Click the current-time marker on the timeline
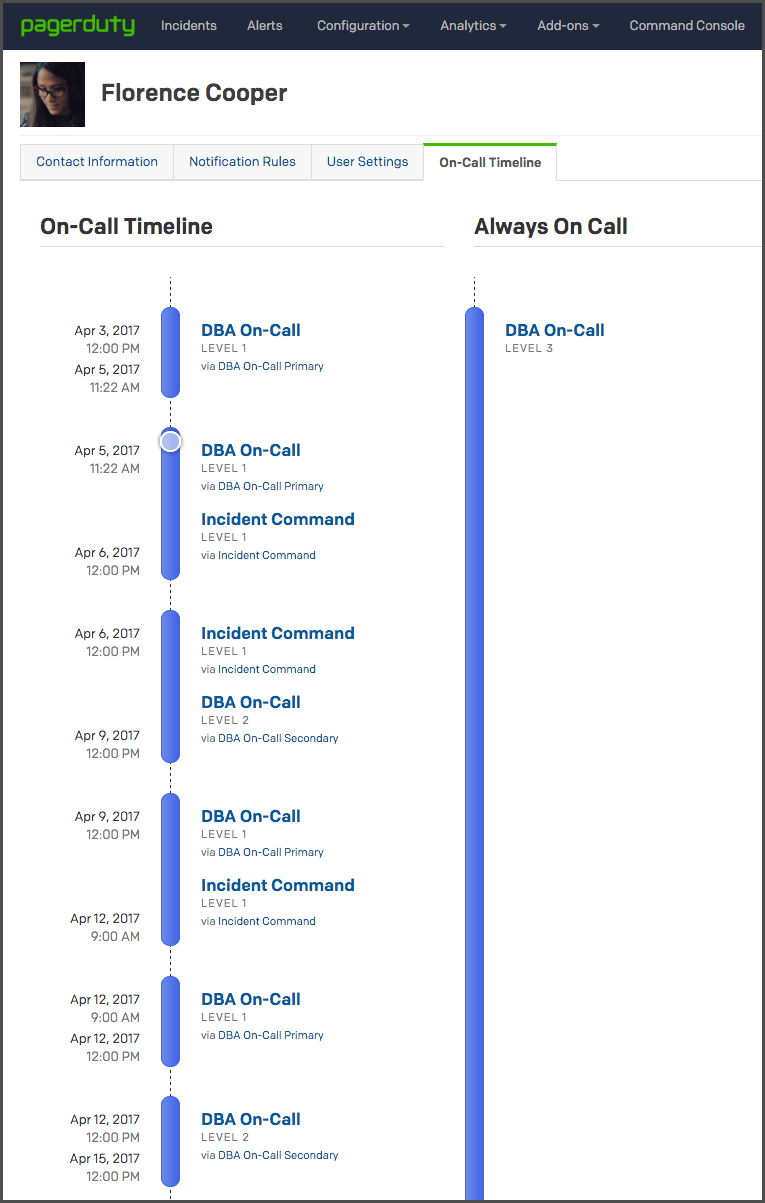The image size is (765, 1203). [171, 440]
